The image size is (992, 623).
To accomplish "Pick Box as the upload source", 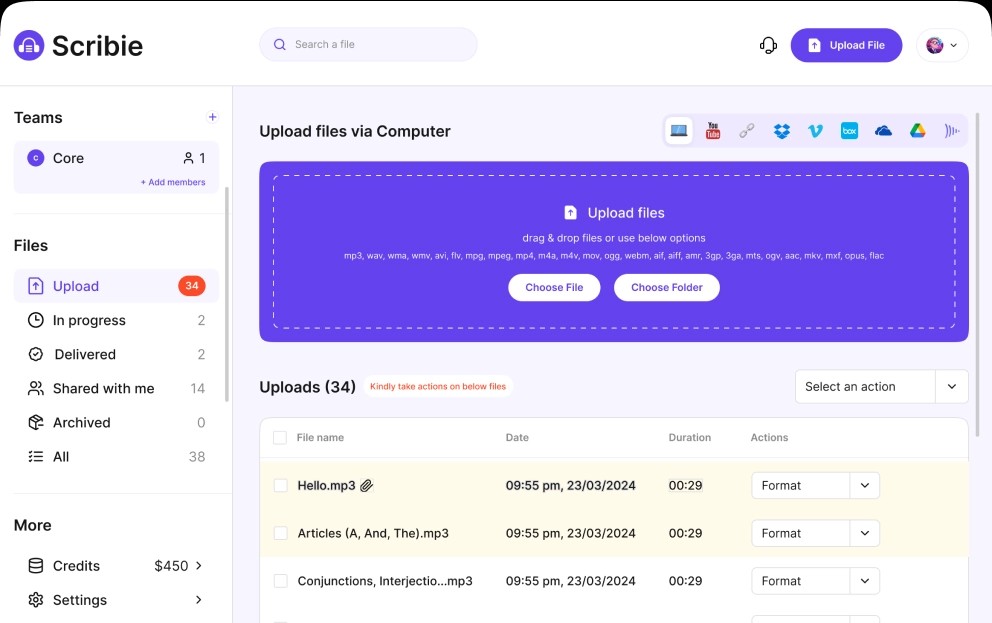I will coord(849,130).
